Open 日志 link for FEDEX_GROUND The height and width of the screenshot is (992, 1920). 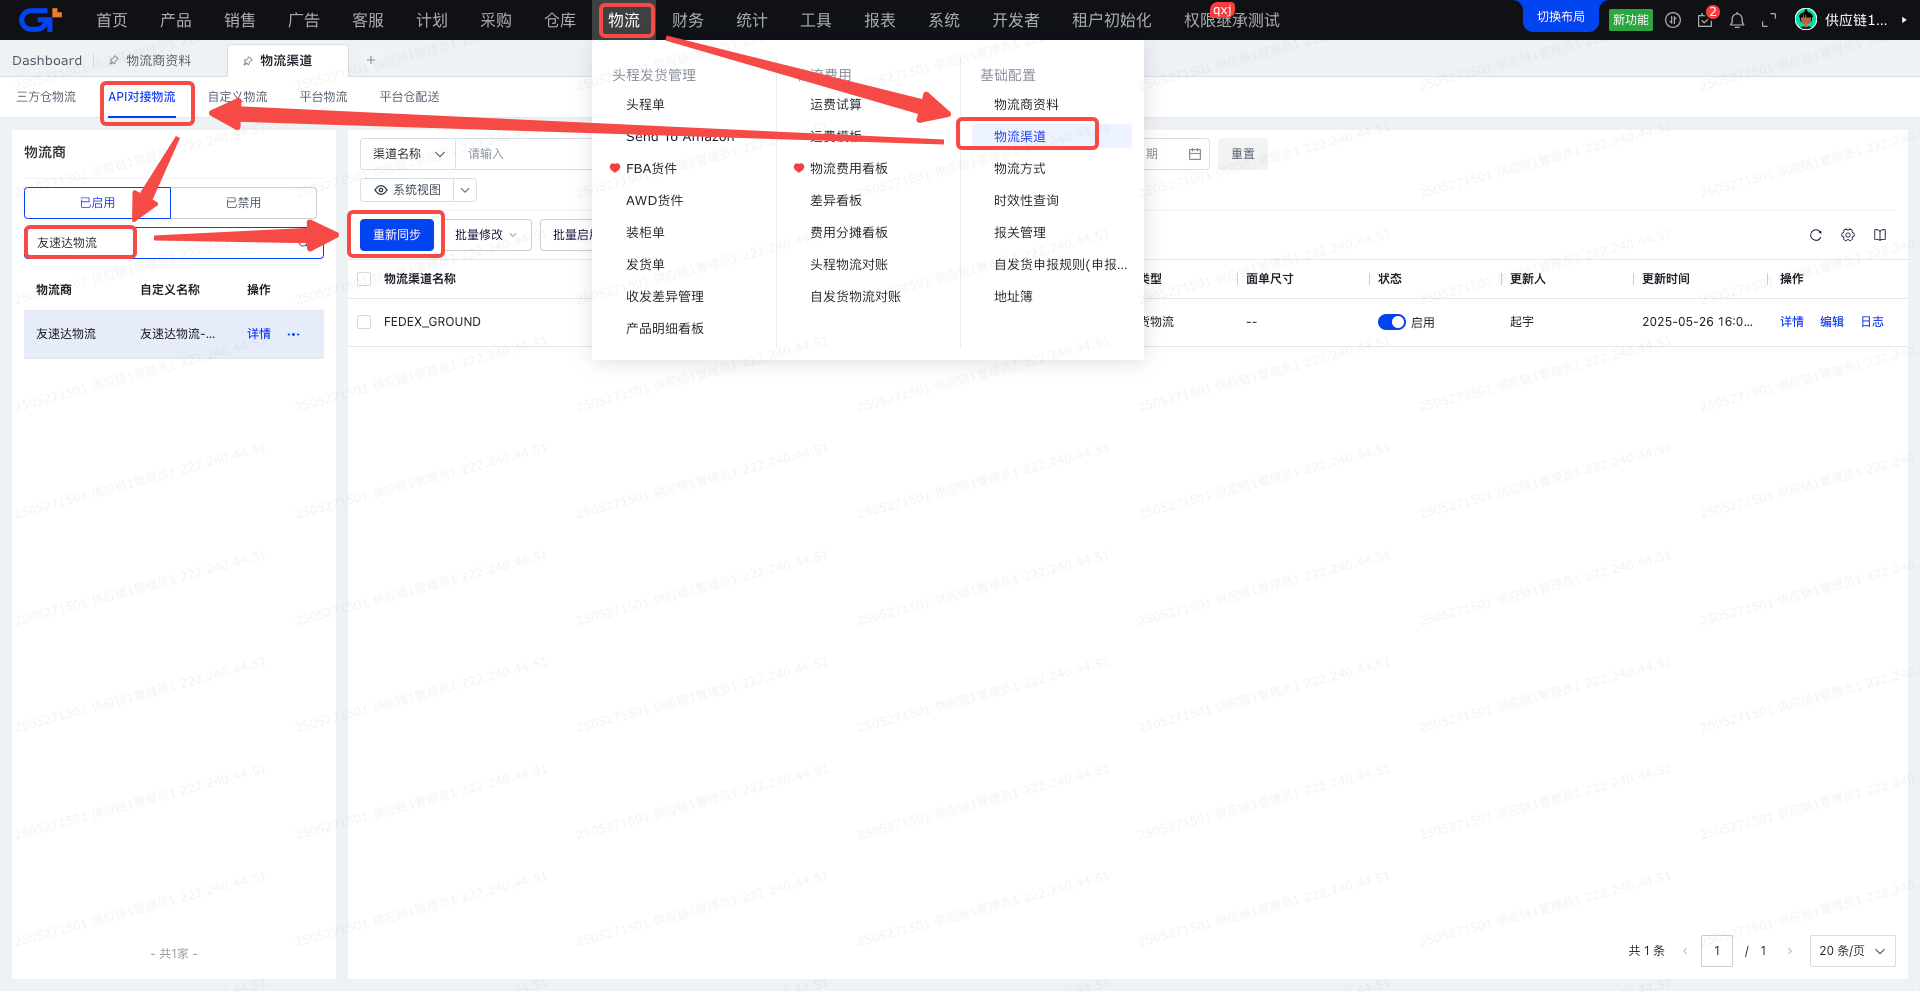(x=1872, y=322)
